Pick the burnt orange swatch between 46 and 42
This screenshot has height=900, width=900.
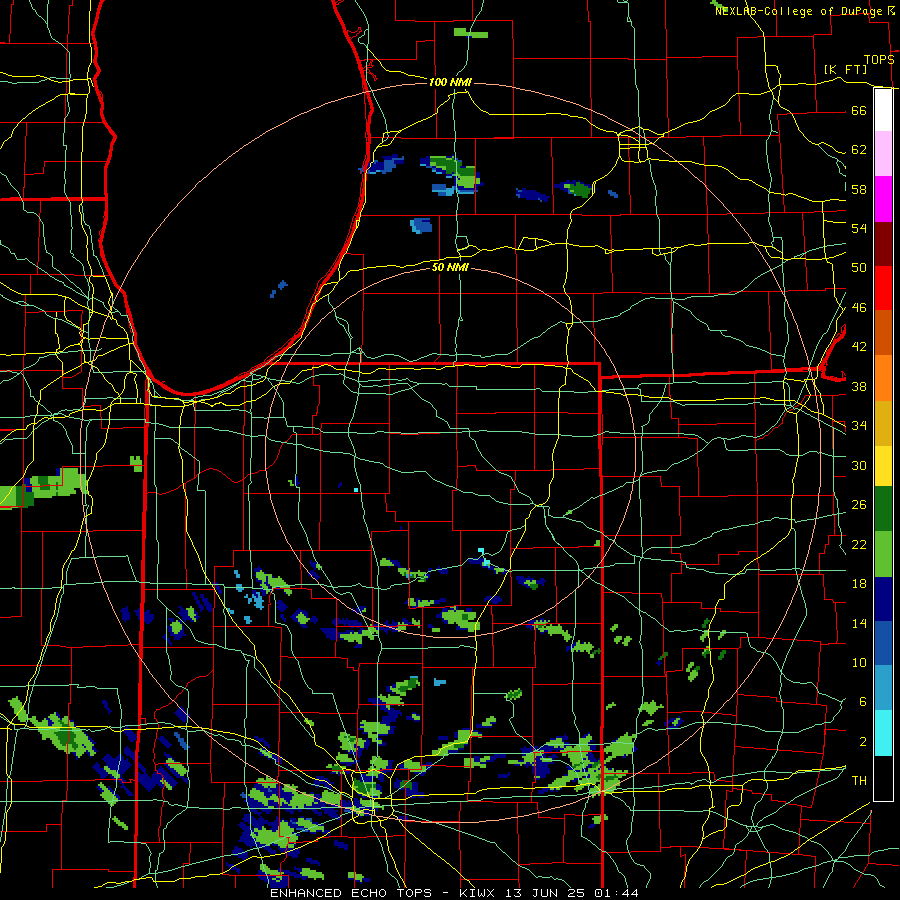[883, 333]
